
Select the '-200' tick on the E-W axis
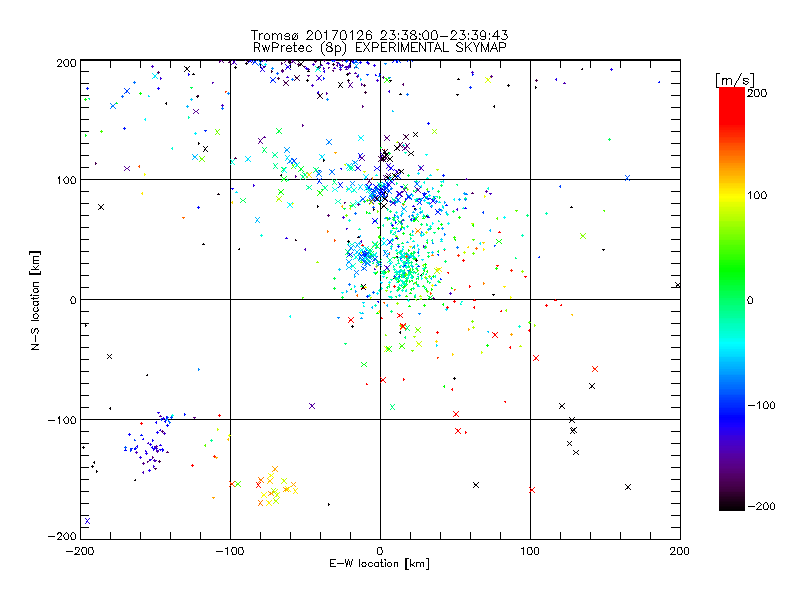(x=80, y=551)
